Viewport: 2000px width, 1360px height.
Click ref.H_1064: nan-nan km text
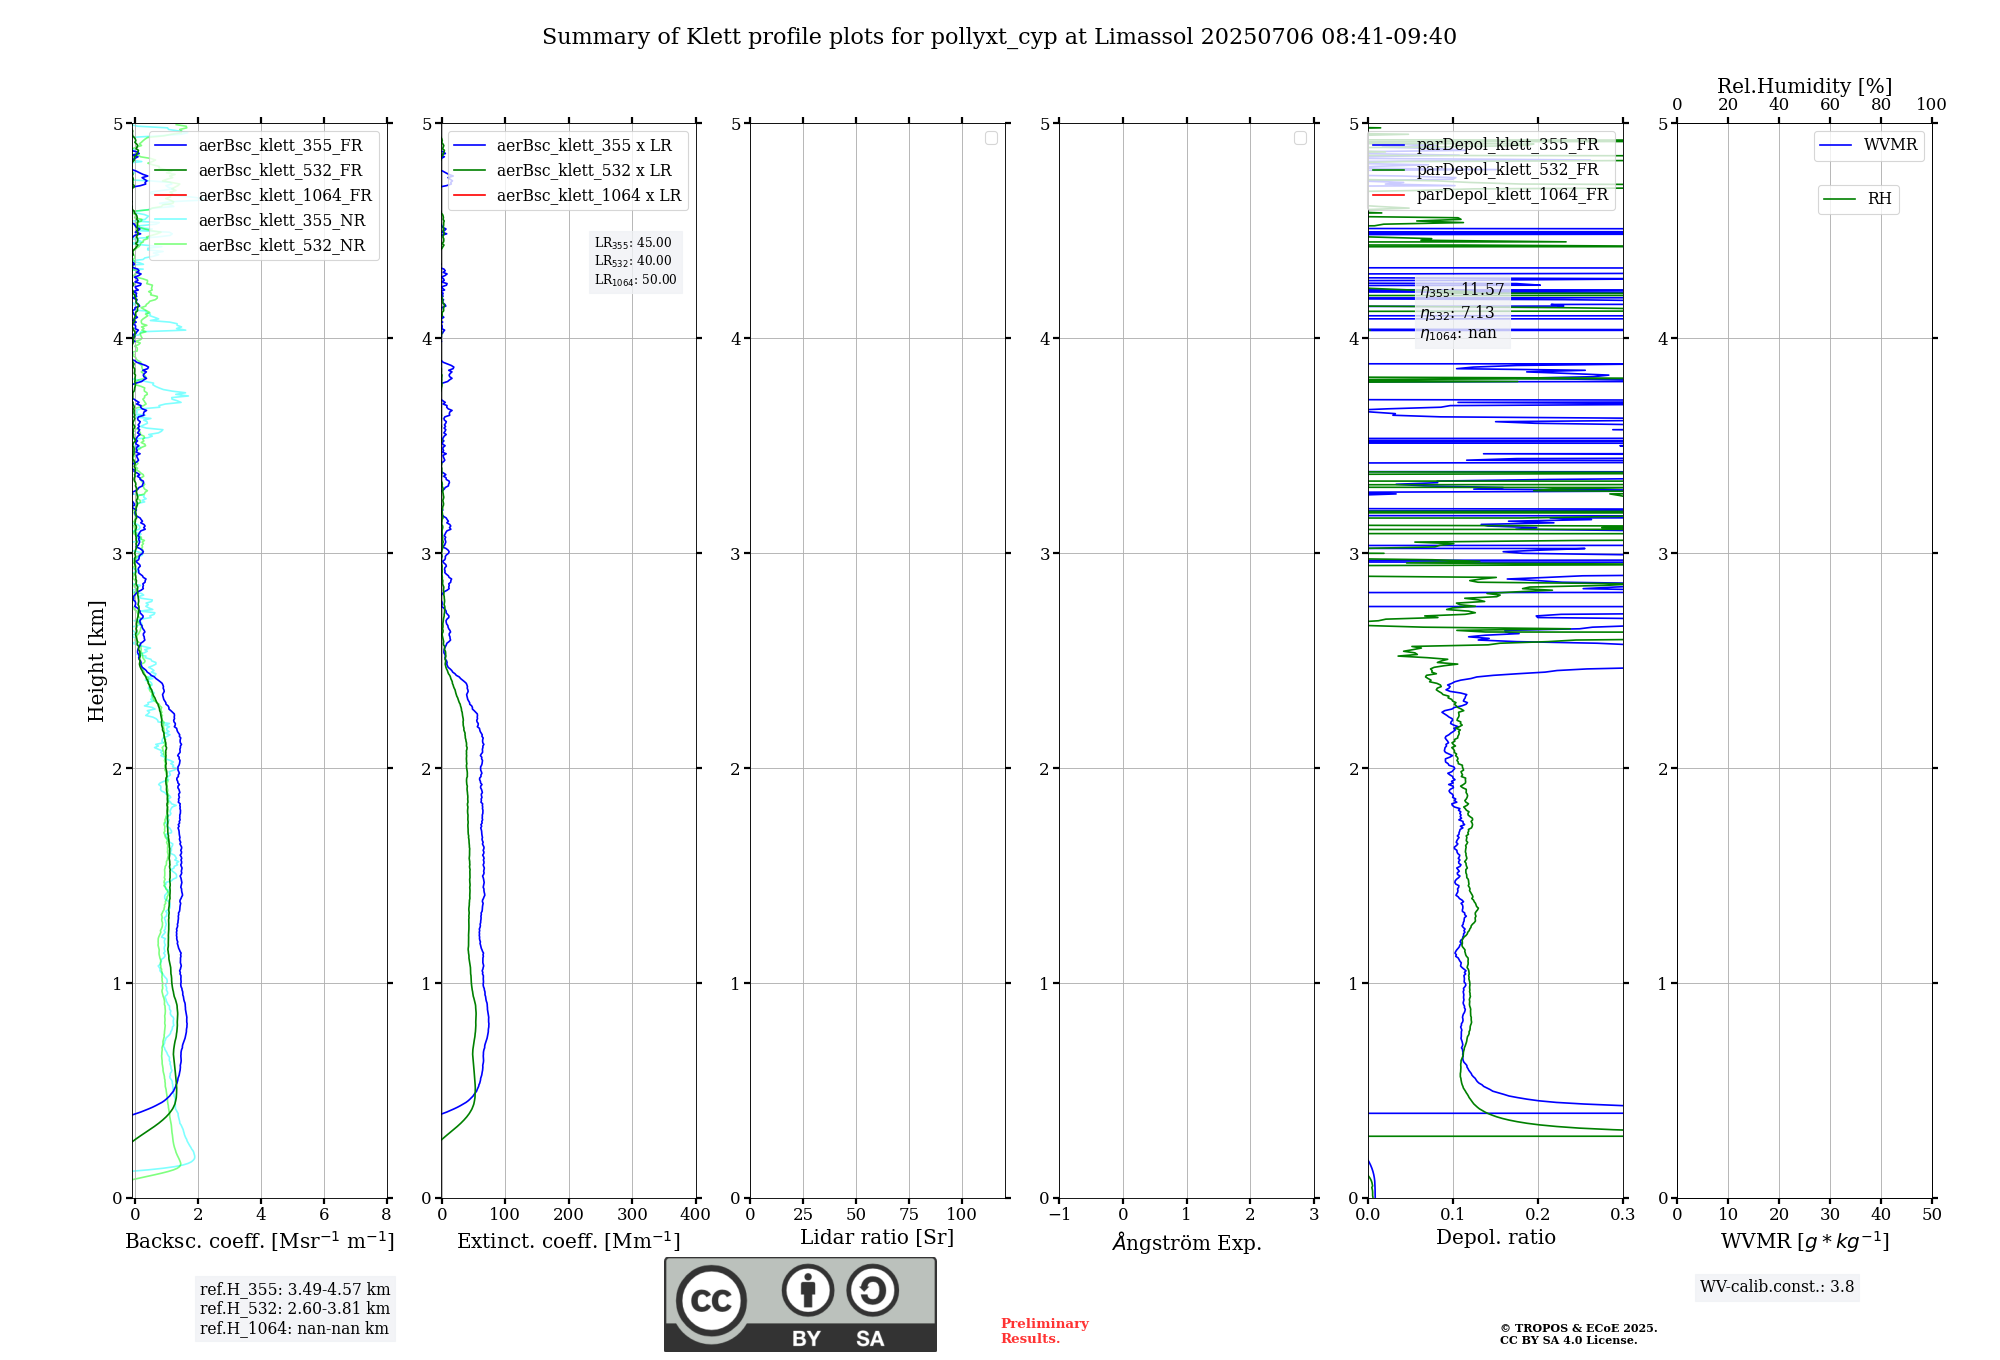tap(294, 1329)
